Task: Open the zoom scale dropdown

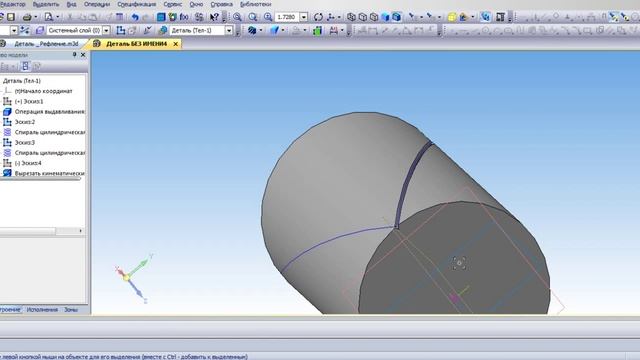Action: tap(304, 17)
